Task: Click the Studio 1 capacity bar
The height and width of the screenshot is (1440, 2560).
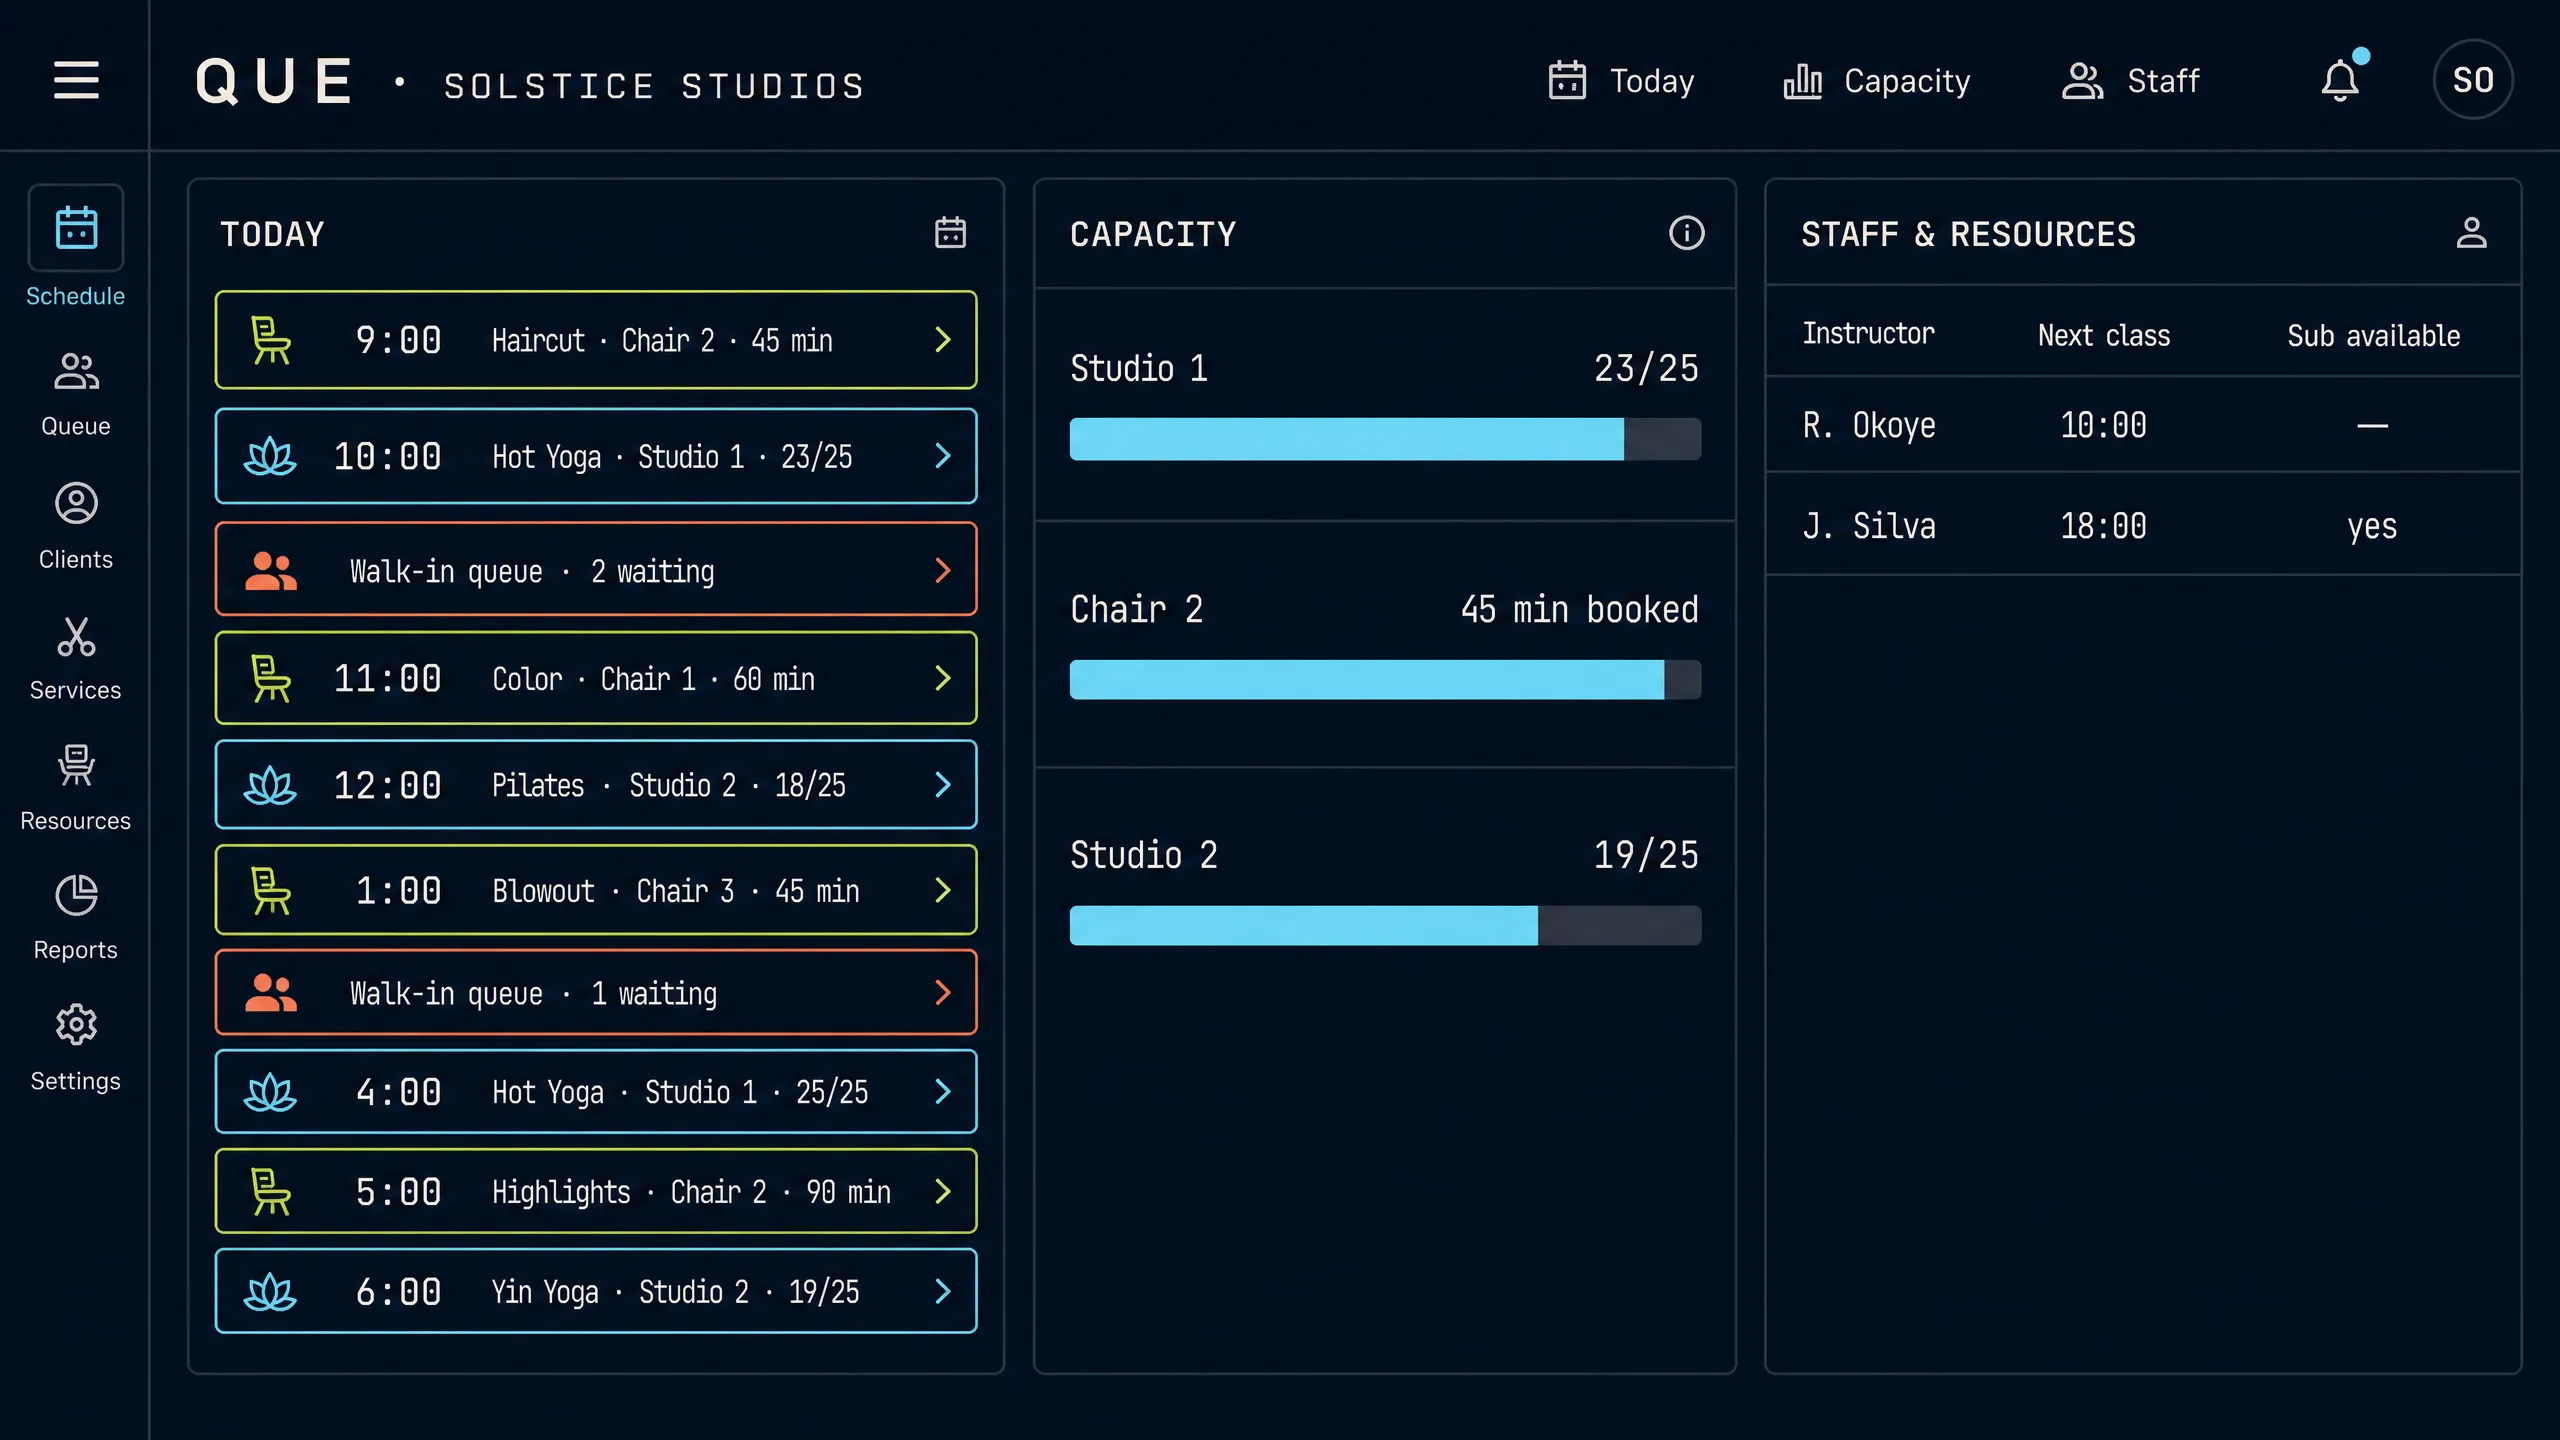Action: click(x=1385, y=439)
